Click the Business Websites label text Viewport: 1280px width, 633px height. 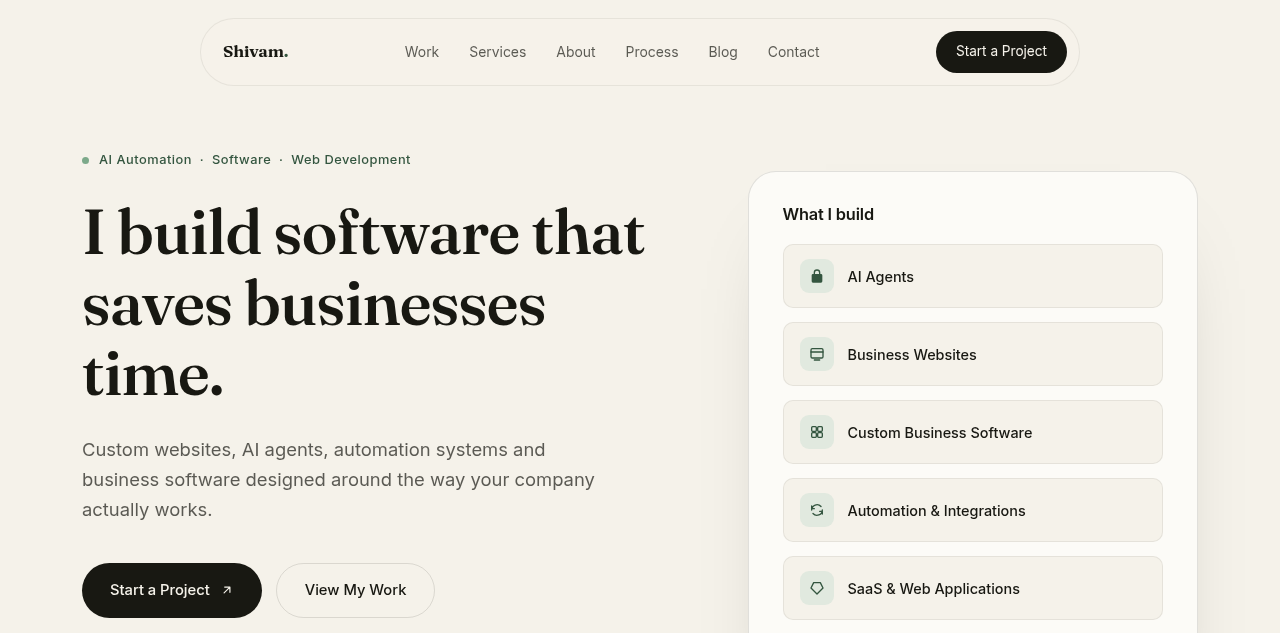[x=912, y=355]
